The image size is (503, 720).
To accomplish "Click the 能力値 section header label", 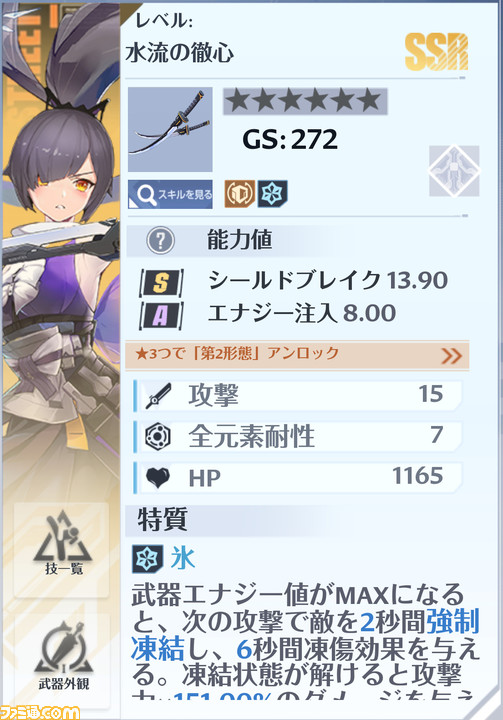I will 239,240.
